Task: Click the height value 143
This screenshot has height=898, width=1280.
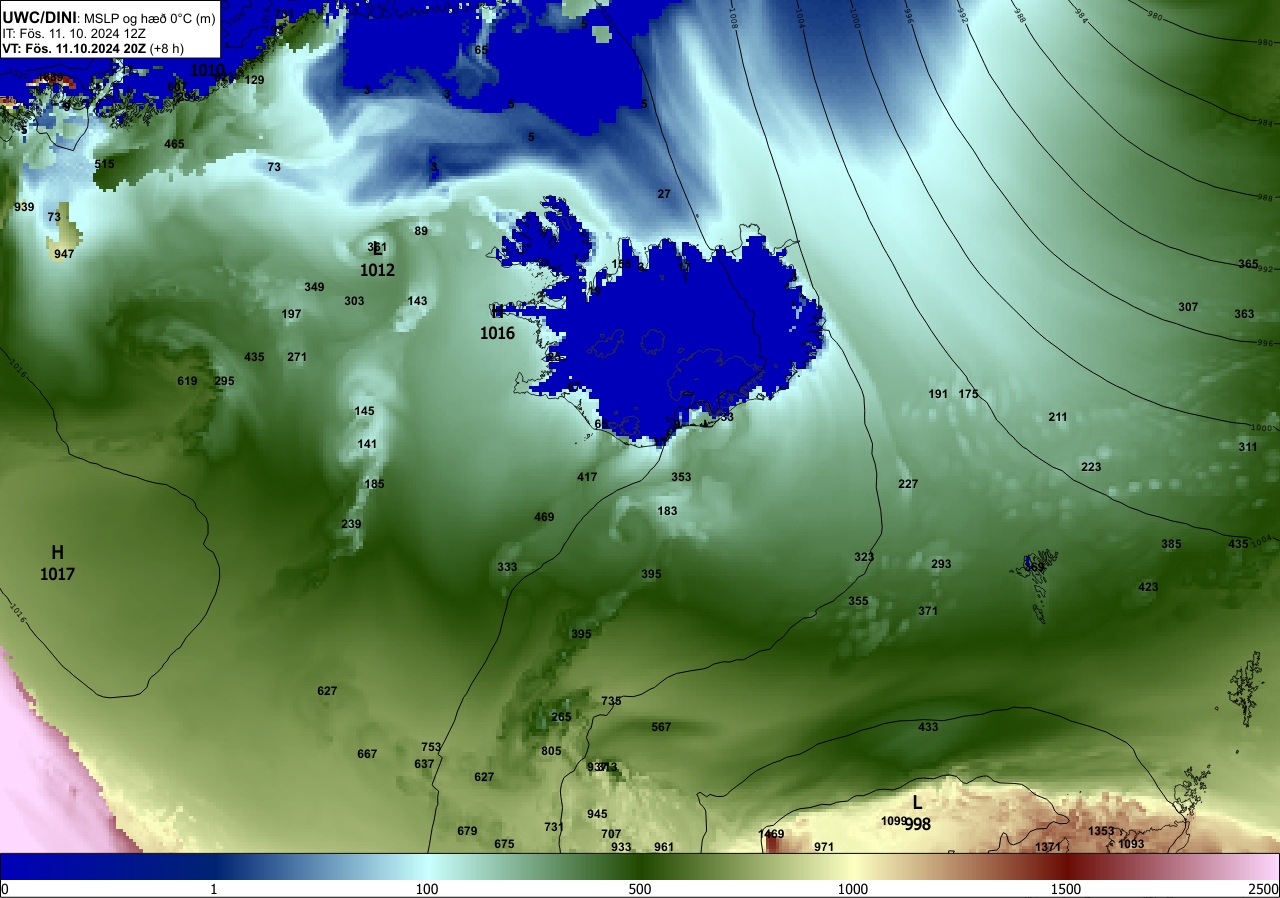Action: tap(417, 301)
